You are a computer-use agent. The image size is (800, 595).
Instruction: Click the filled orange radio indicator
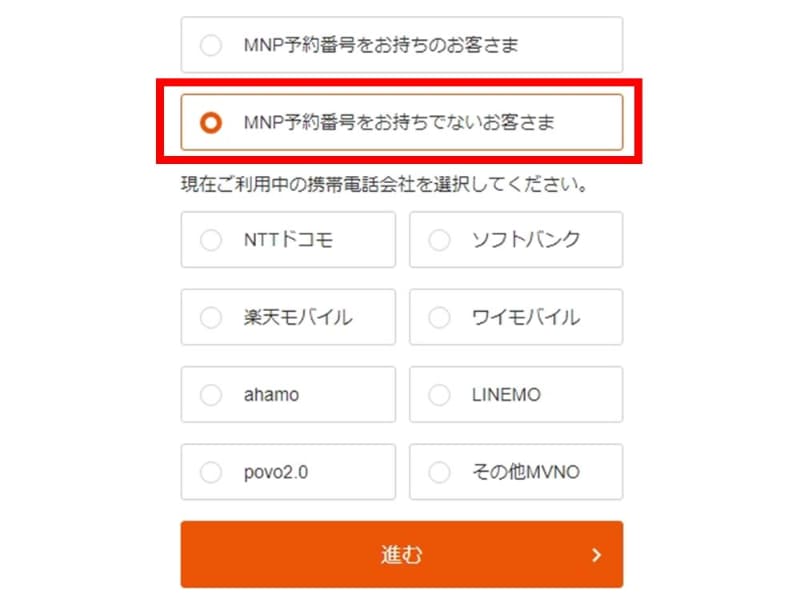pos(210,122)
